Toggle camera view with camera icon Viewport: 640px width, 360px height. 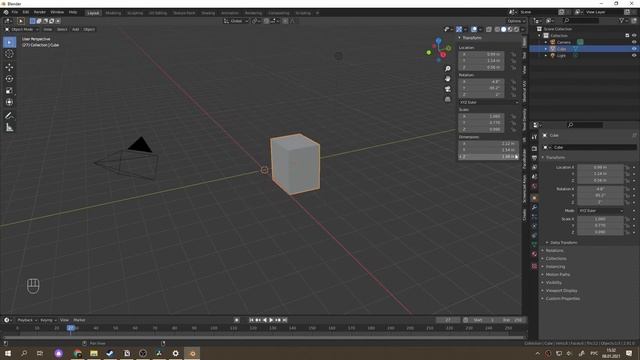(x=448, y=89)
